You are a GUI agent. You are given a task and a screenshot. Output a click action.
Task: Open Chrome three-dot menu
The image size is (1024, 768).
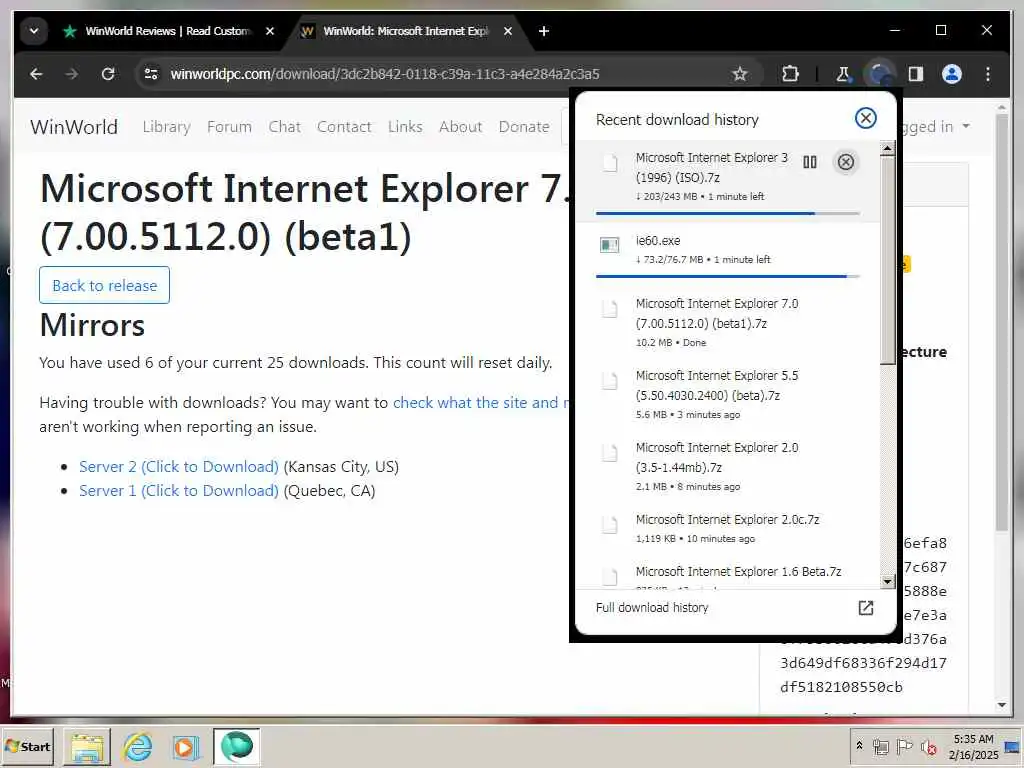point(987,74)
